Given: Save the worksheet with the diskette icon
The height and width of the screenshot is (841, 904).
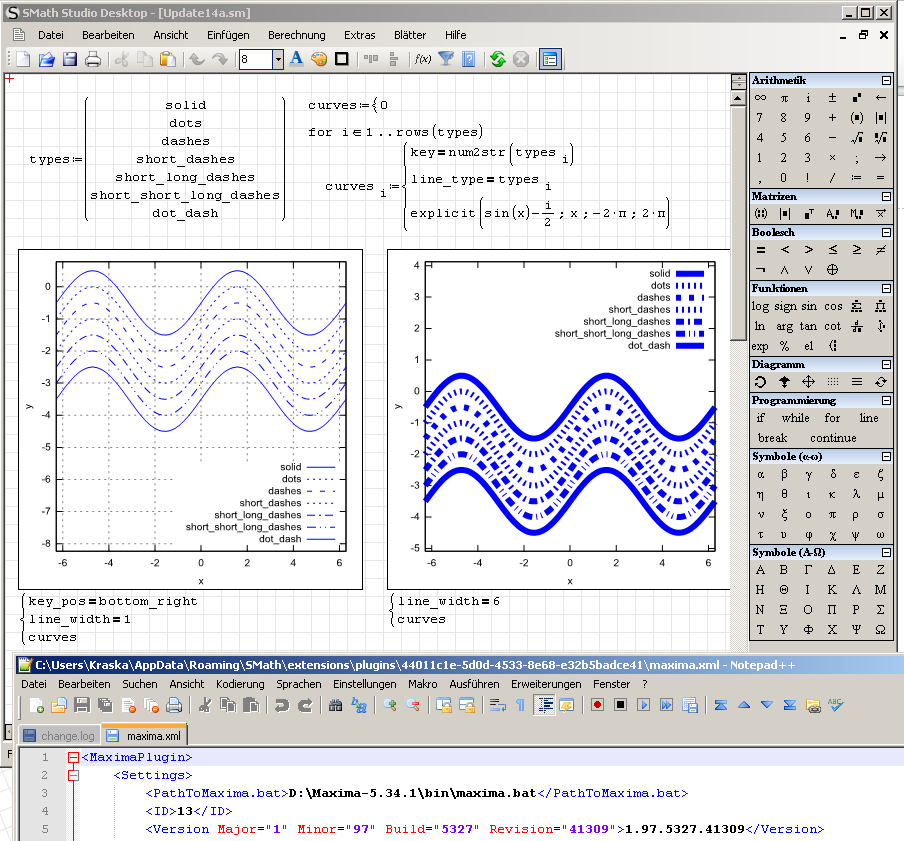Looking at the screenshot, I should [70, 59].
